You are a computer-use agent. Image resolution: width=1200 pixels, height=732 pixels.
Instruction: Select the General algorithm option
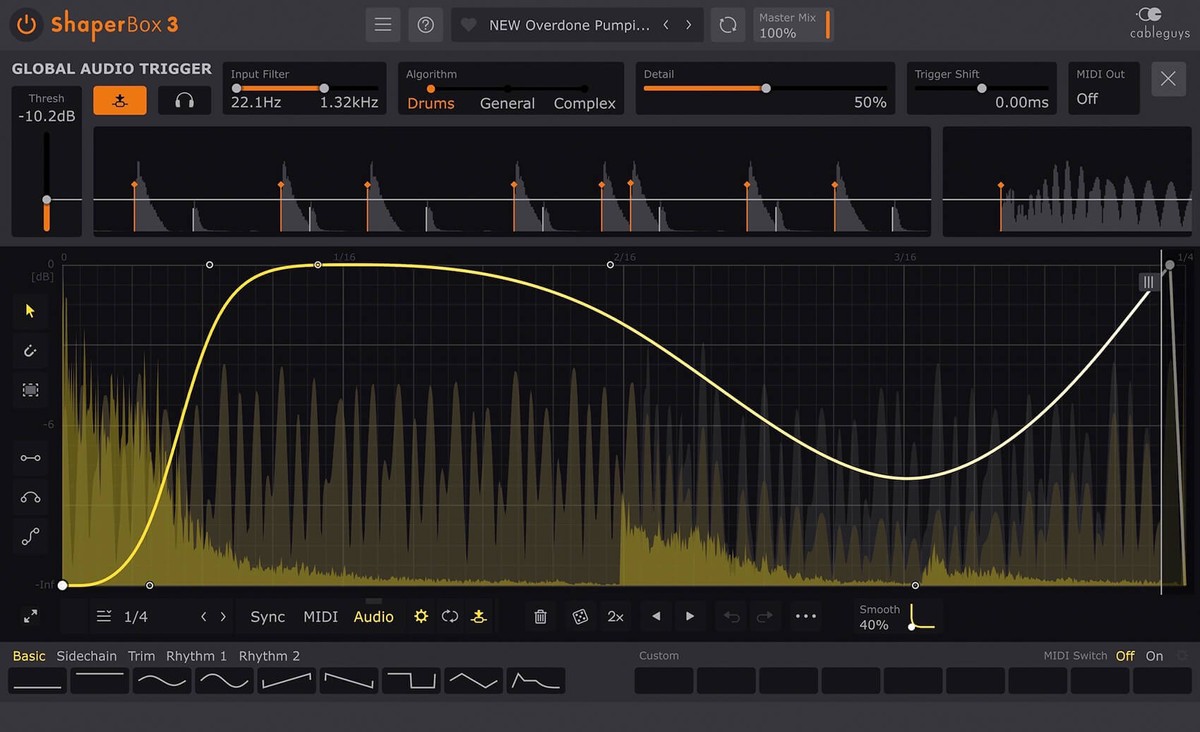[507, 103]
